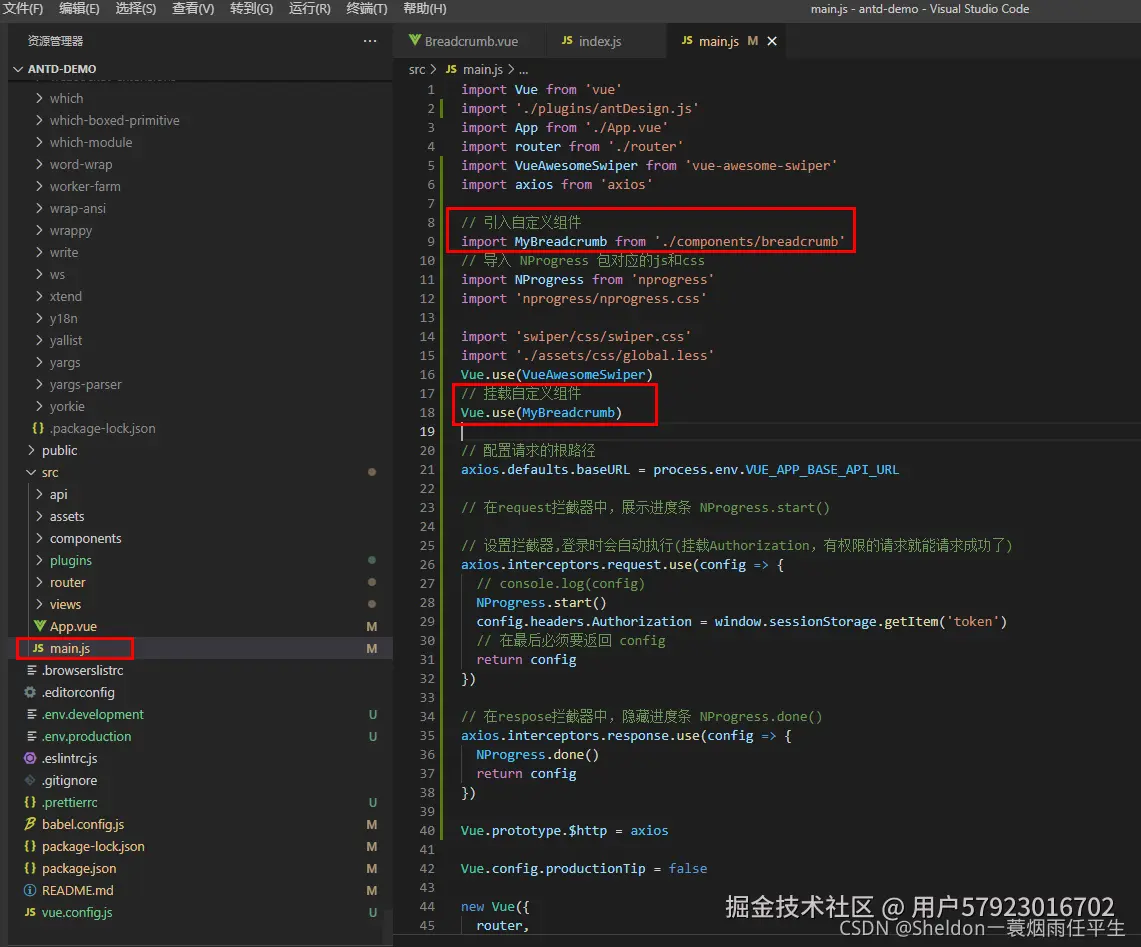Open explorer more actions (…) menu

click(x=370, y=41)
